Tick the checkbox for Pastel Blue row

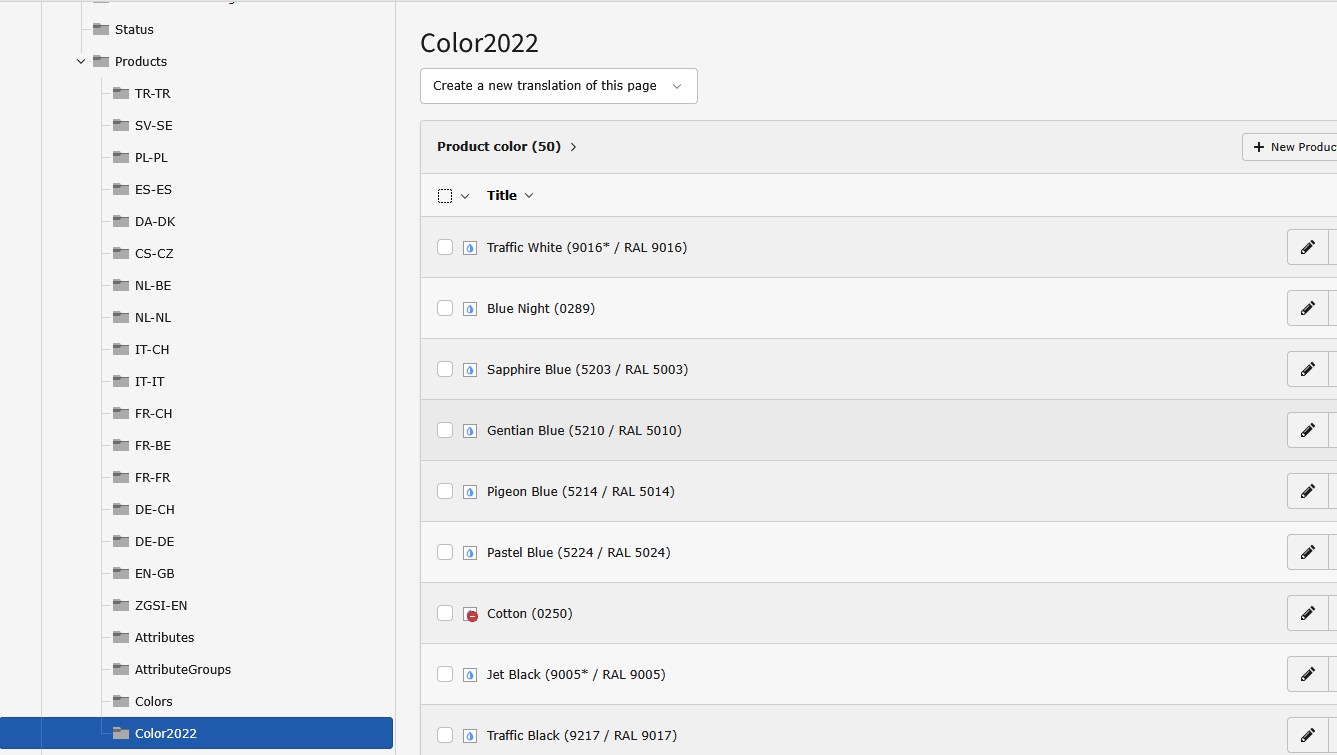click(445, 552)
